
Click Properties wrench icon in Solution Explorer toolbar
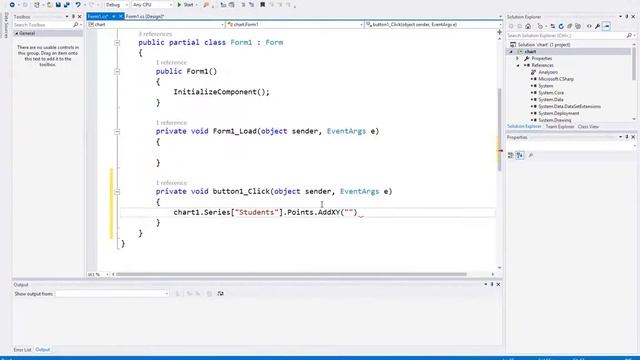point(598,26)
